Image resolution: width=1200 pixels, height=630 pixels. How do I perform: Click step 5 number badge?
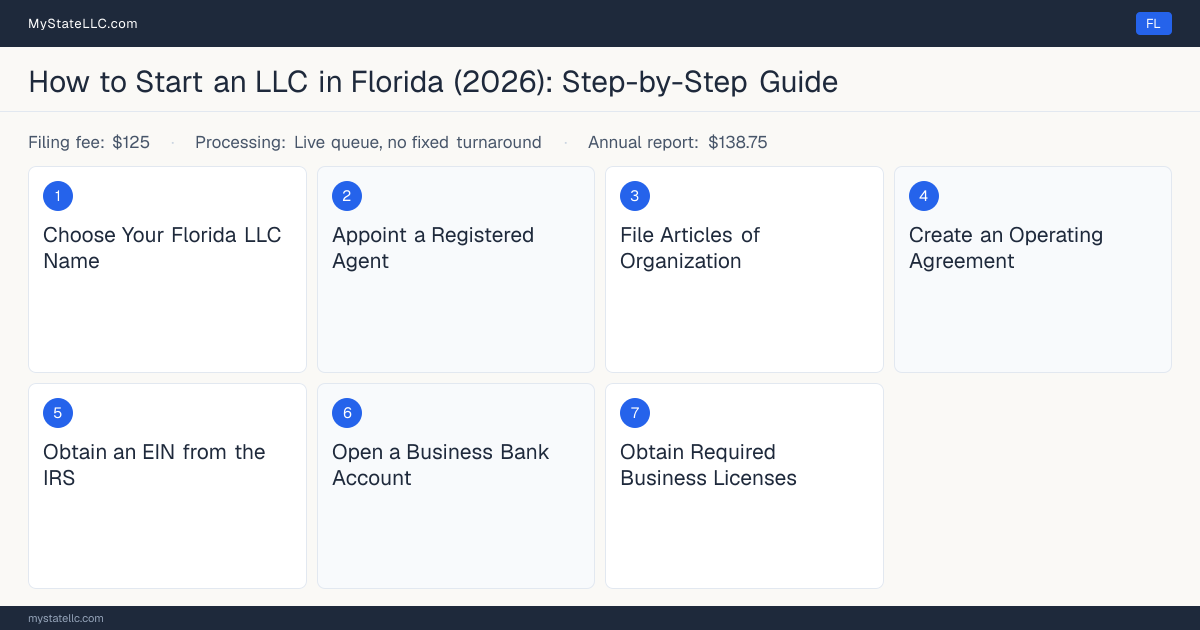point(58,413)
